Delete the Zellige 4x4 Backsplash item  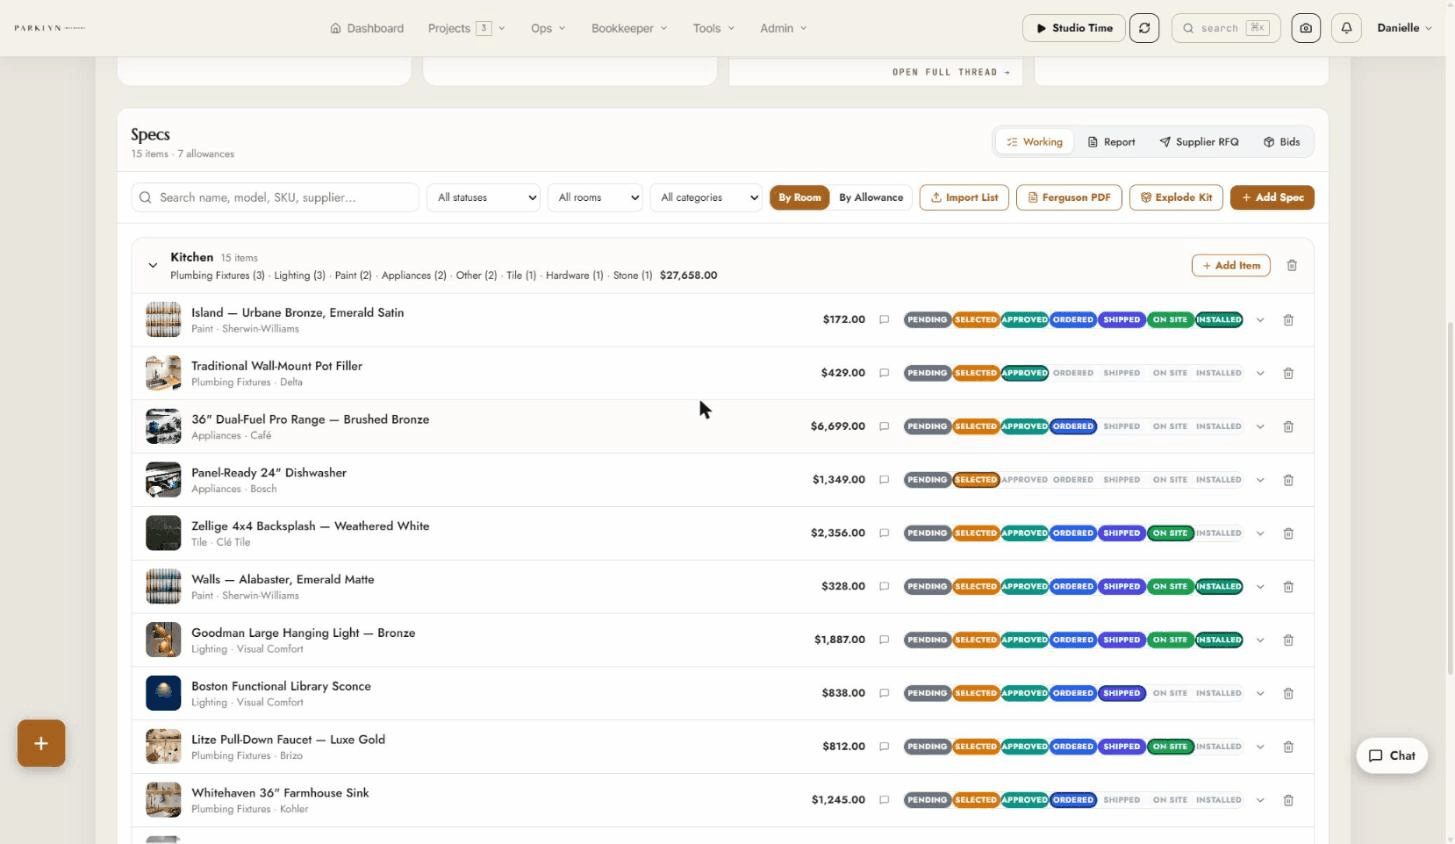(1288, 533)
